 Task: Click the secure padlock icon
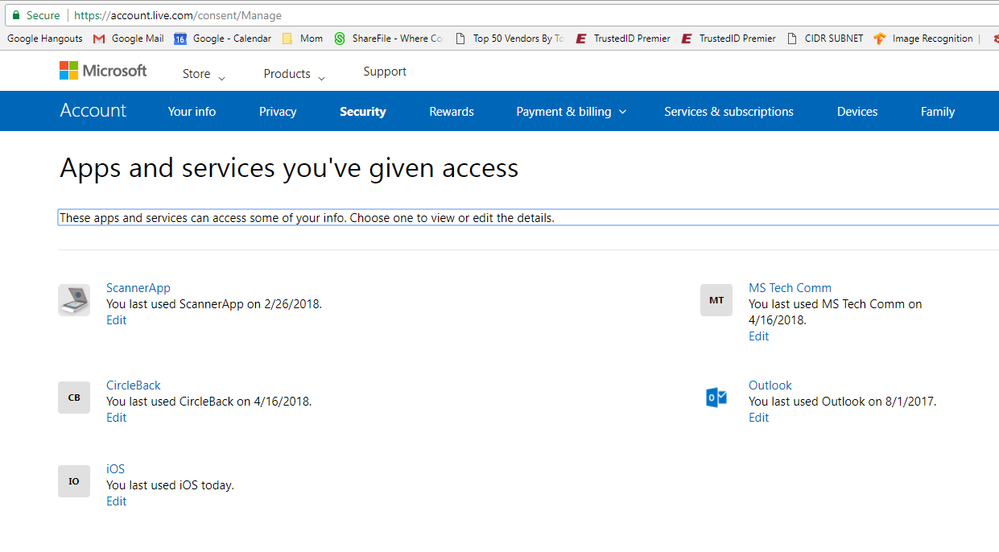16,15
